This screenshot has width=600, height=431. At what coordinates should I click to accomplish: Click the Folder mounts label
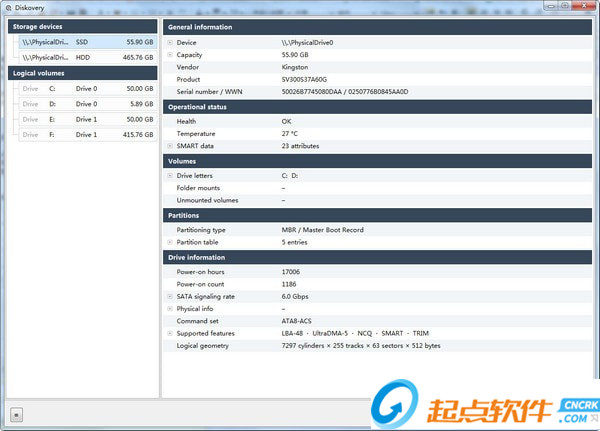(198, 188)
